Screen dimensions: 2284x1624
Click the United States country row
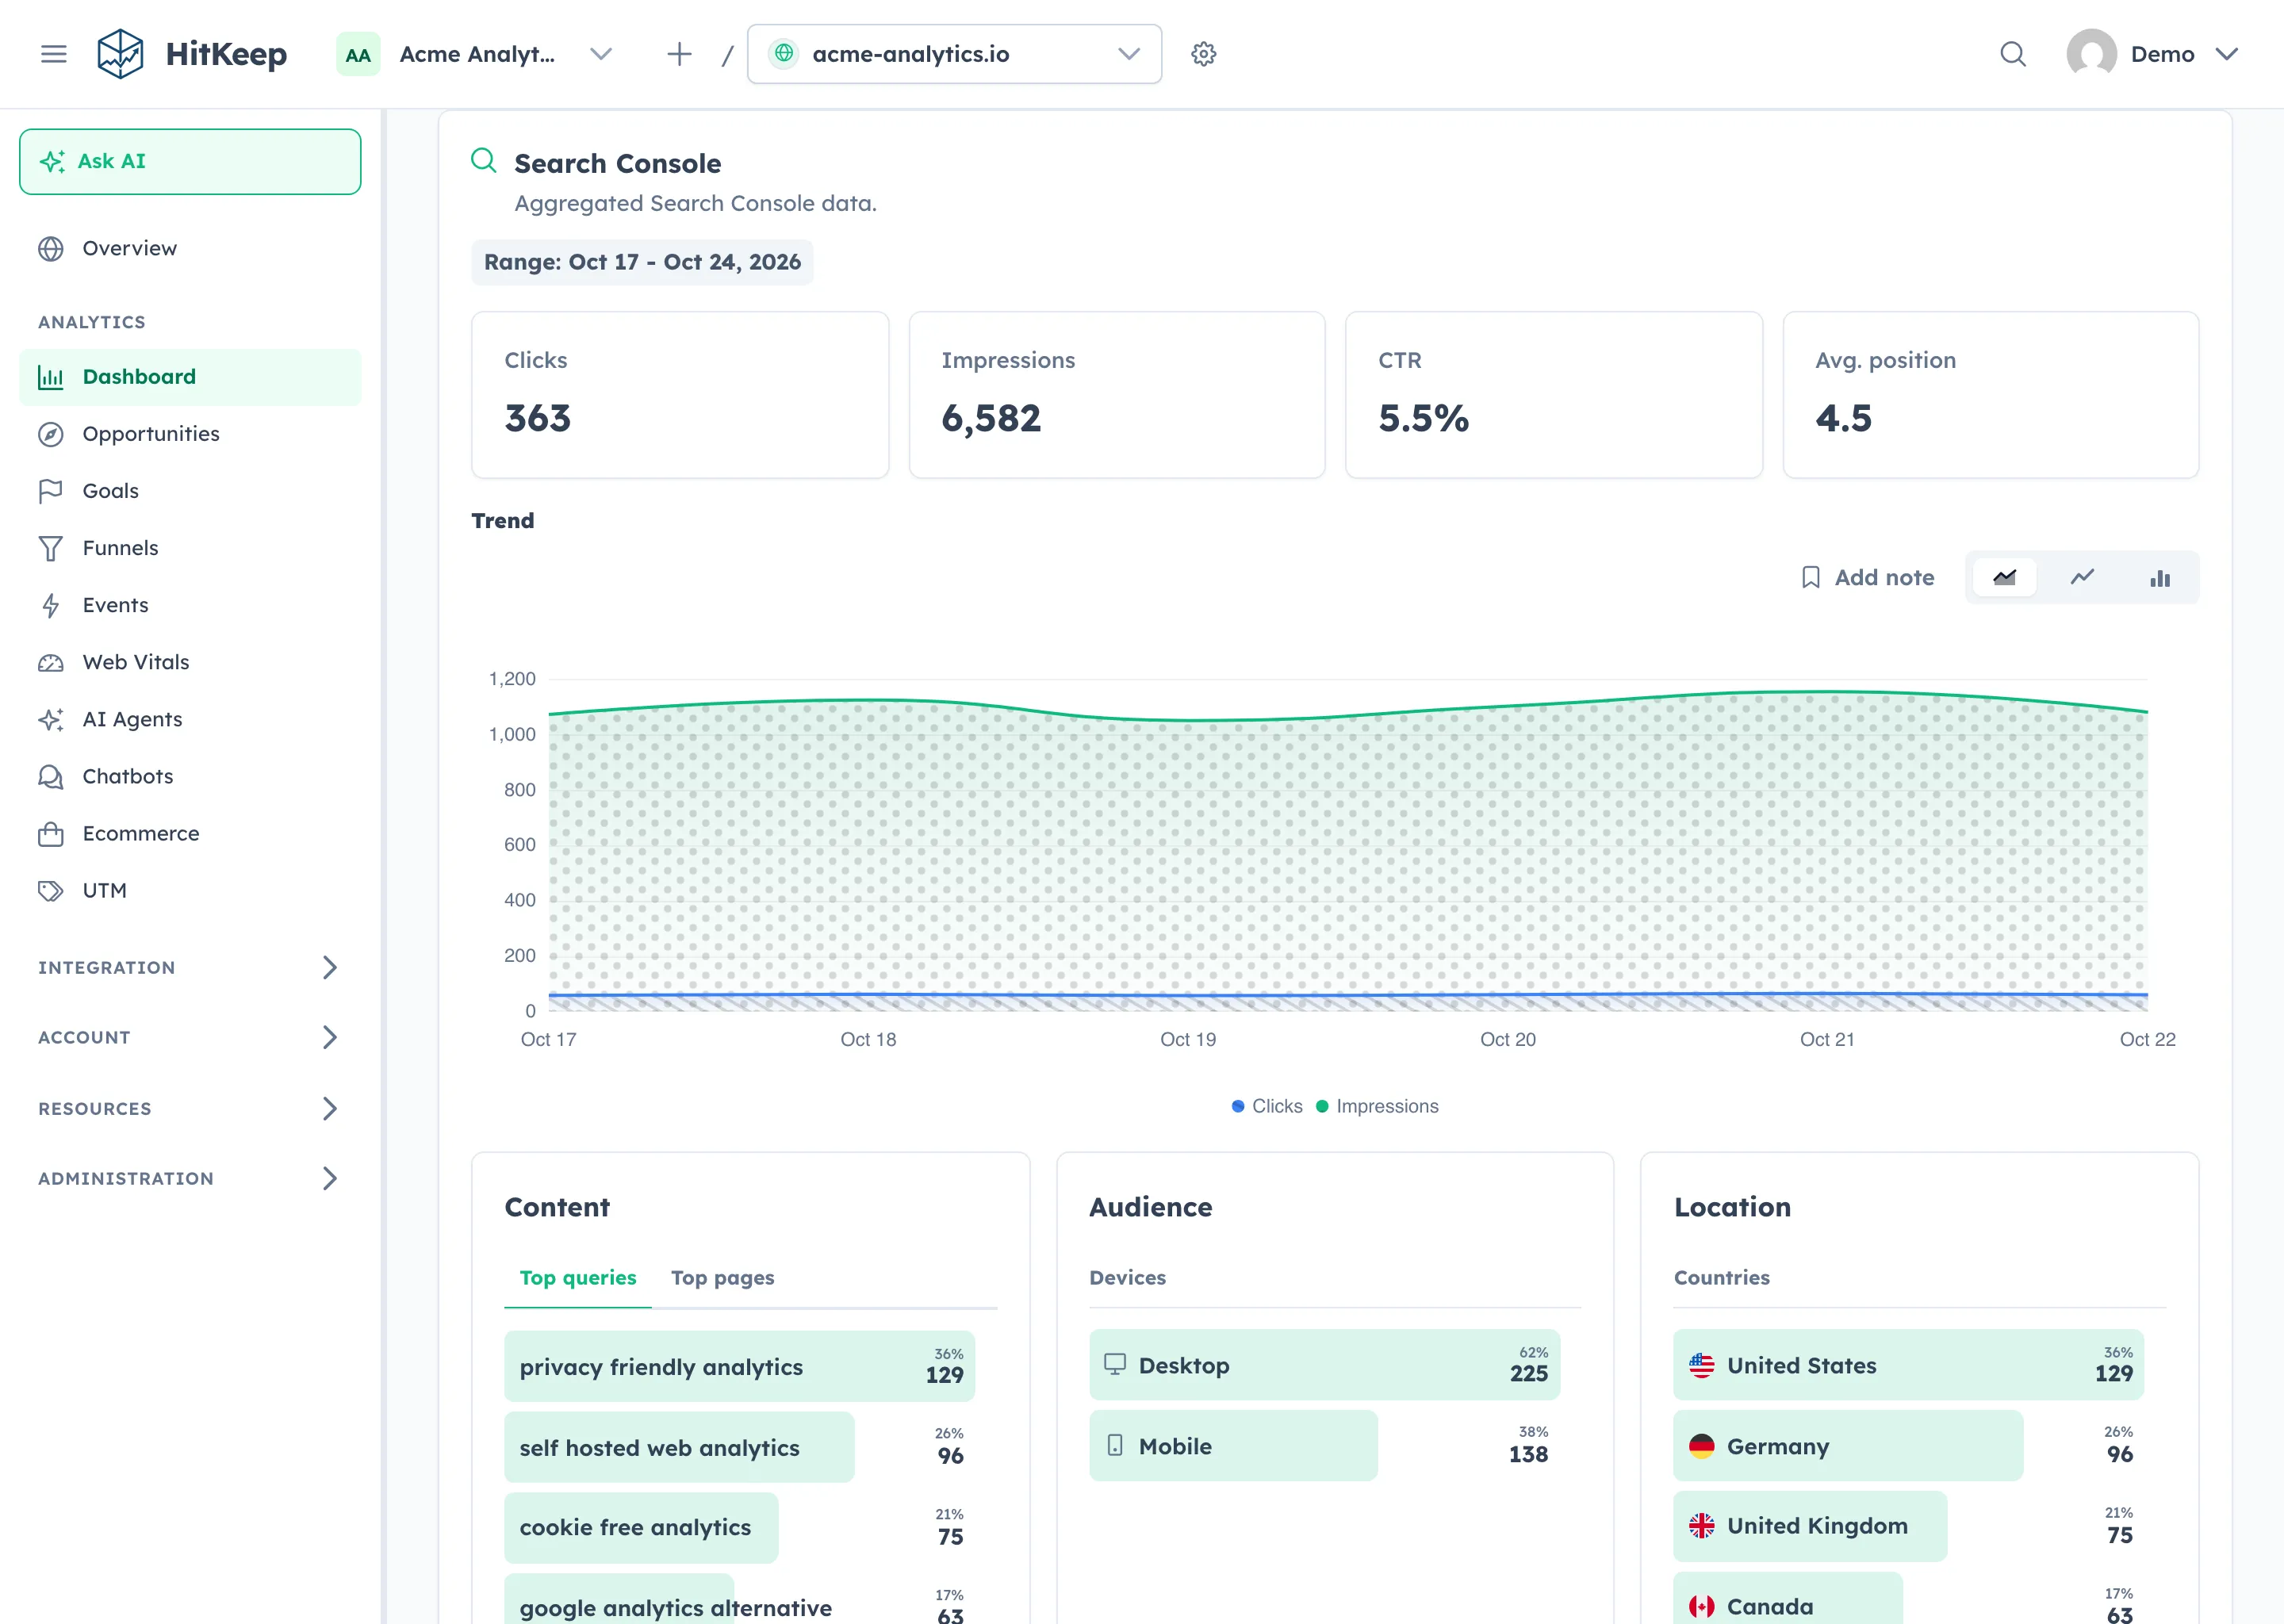coord(1908,1365)
